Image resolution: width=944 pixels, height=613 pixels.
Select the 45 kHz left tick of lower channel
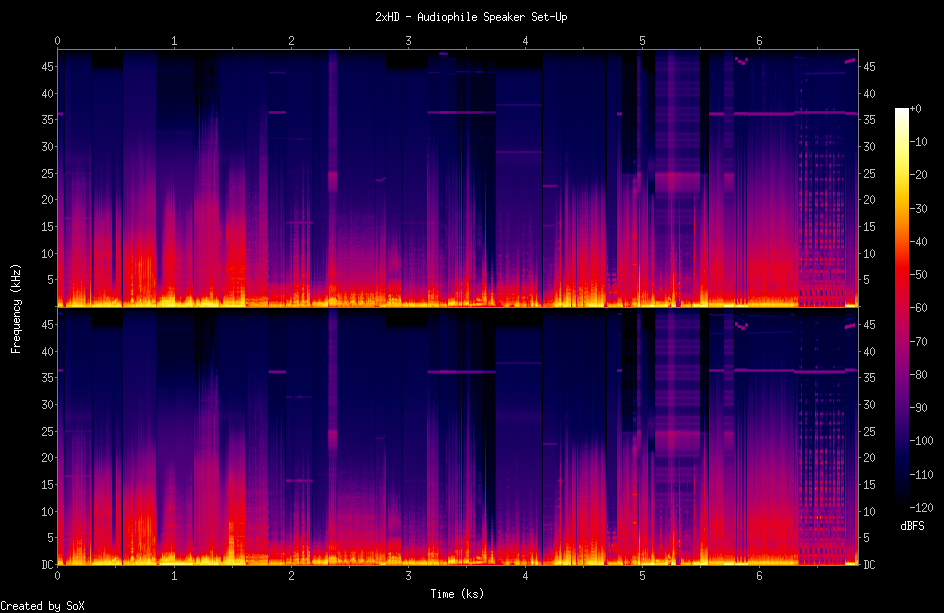coord(45,325)
